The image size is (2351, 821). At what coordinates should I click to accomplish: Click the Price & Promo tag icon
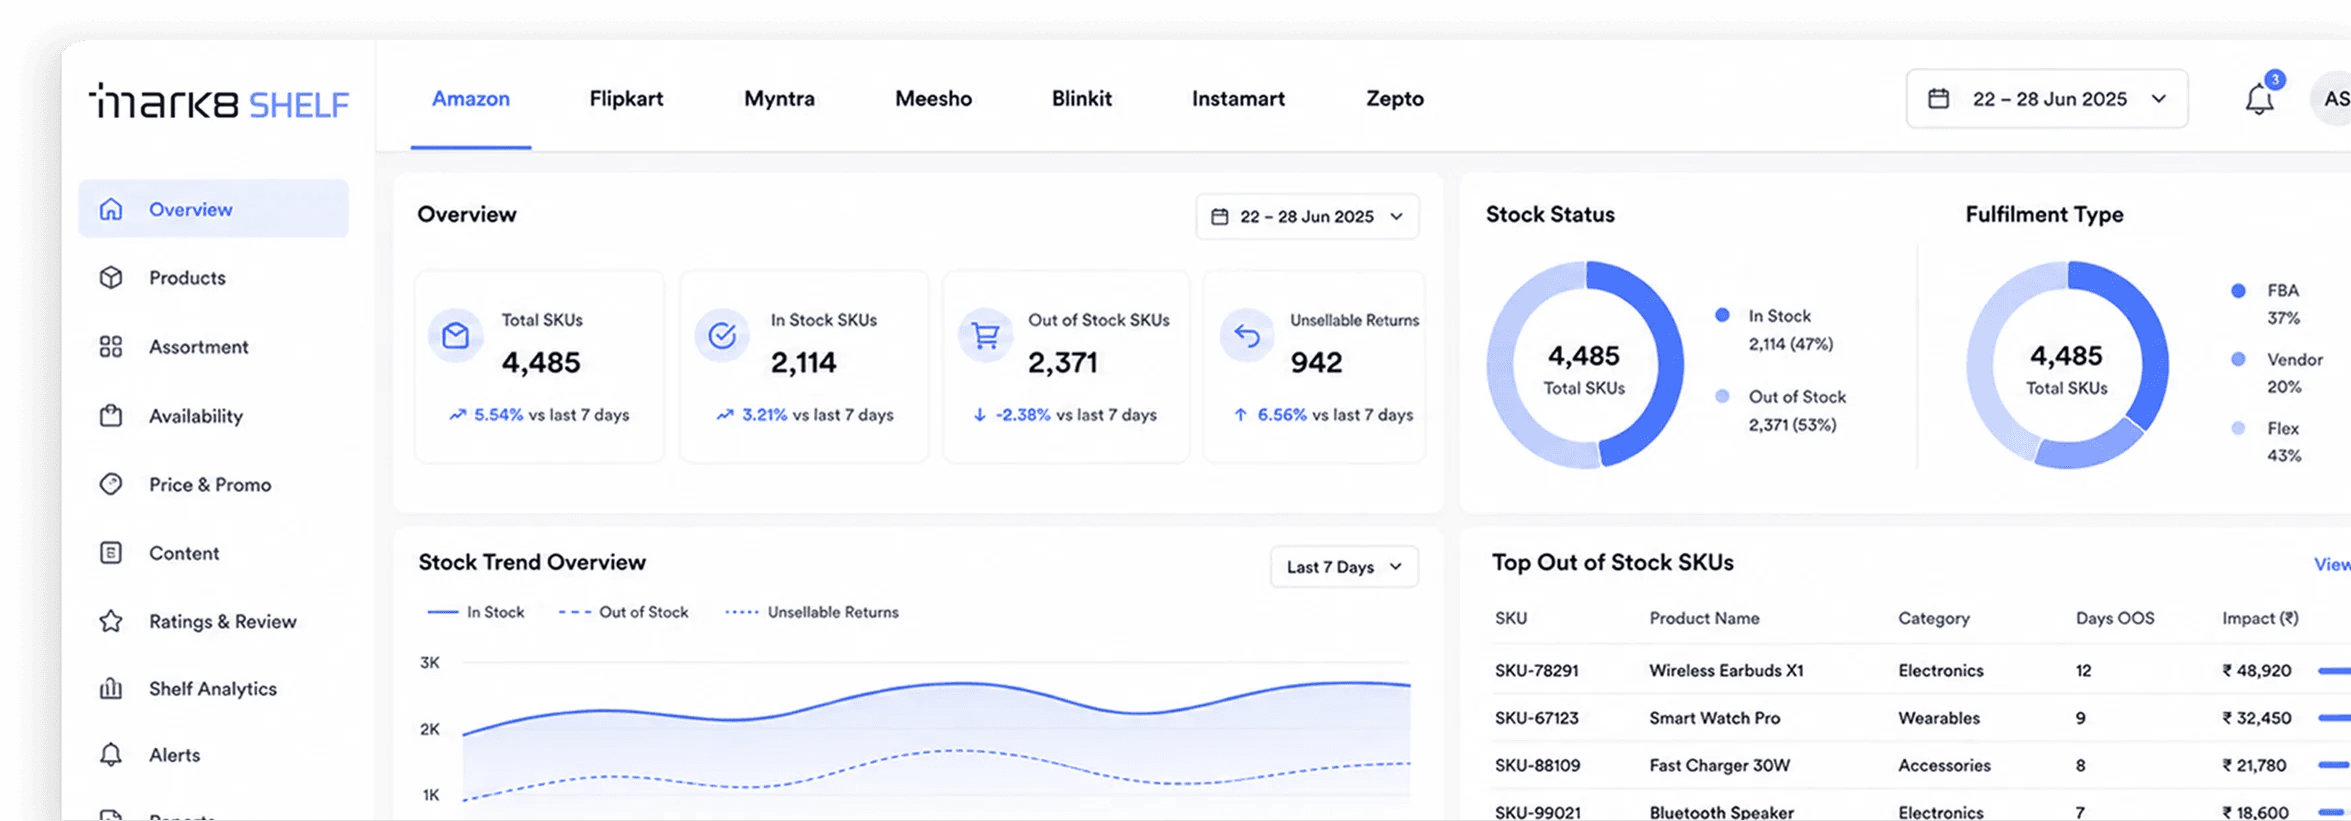tap(111, 484)
